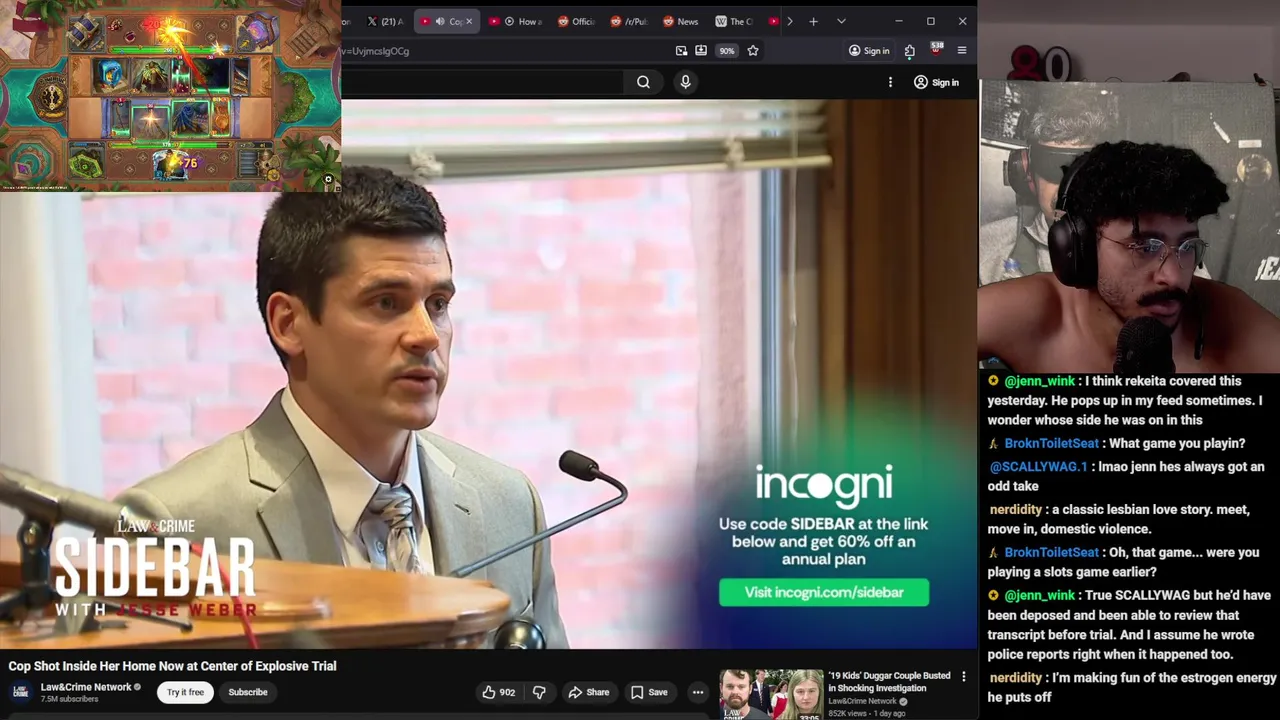Share the video

tap(588, 692)
